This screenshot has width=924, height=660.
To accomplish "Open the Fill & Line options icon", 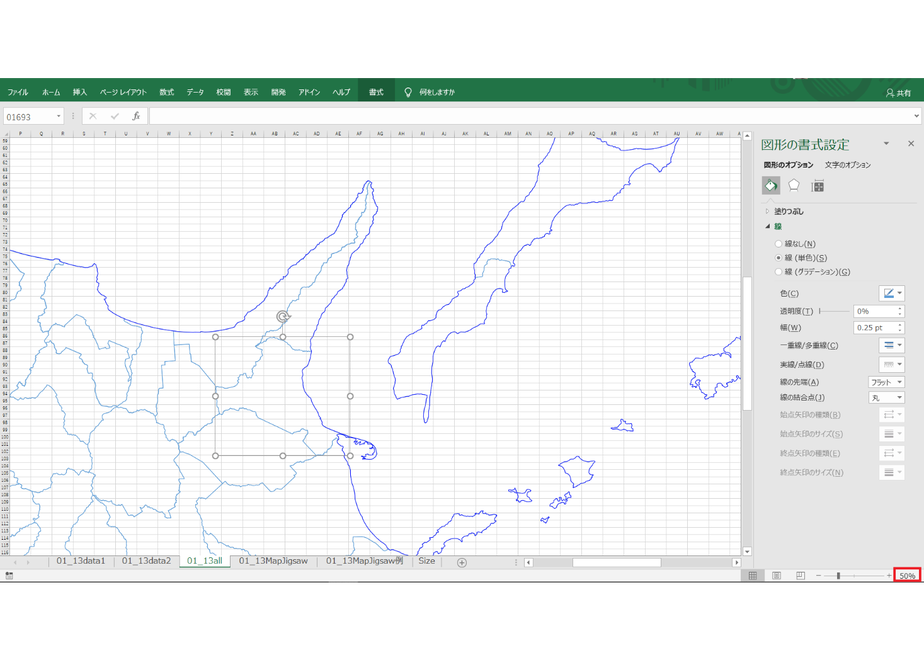I will pos(771,186).
